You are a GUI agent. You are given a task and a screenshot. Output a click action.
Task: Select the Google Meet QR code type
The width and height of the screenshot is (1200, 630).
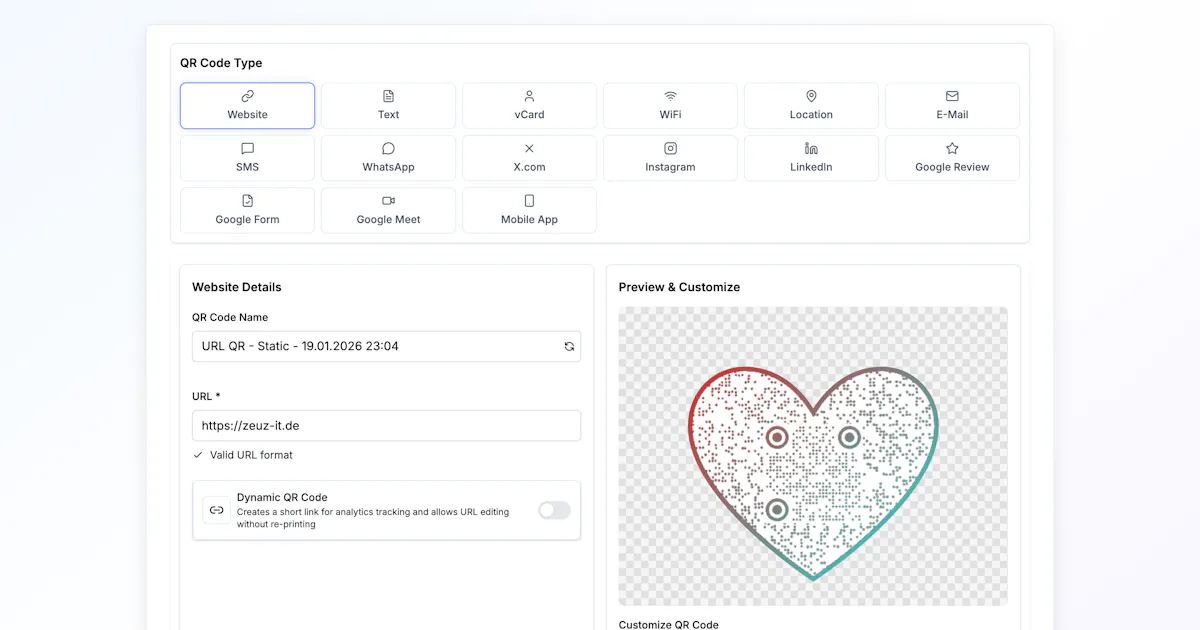point(388,210)
